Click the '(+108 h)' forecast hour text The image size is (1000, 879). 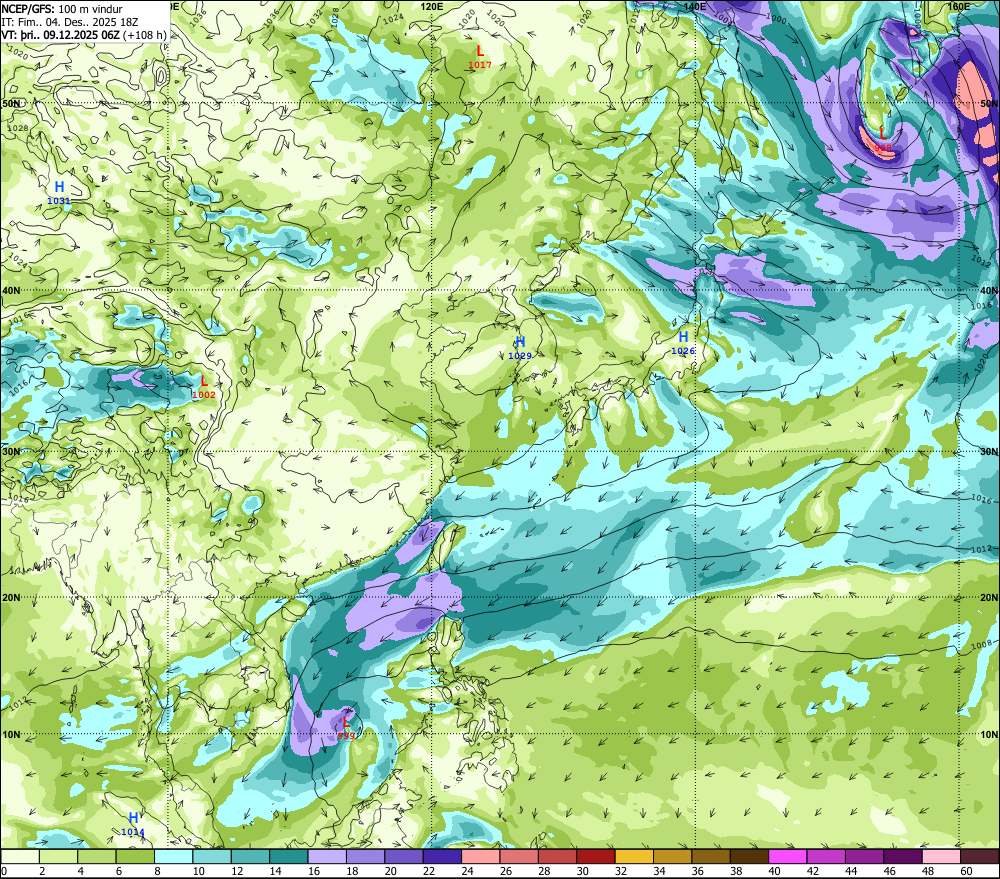pos(144,34)
